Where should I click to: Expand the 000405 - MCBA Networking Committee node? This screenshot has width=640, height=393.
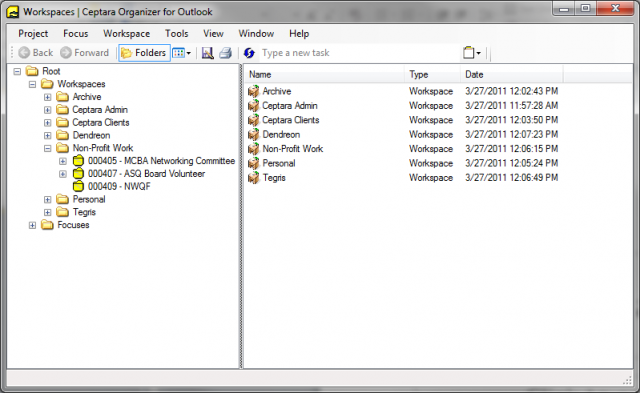coord(63,161)
